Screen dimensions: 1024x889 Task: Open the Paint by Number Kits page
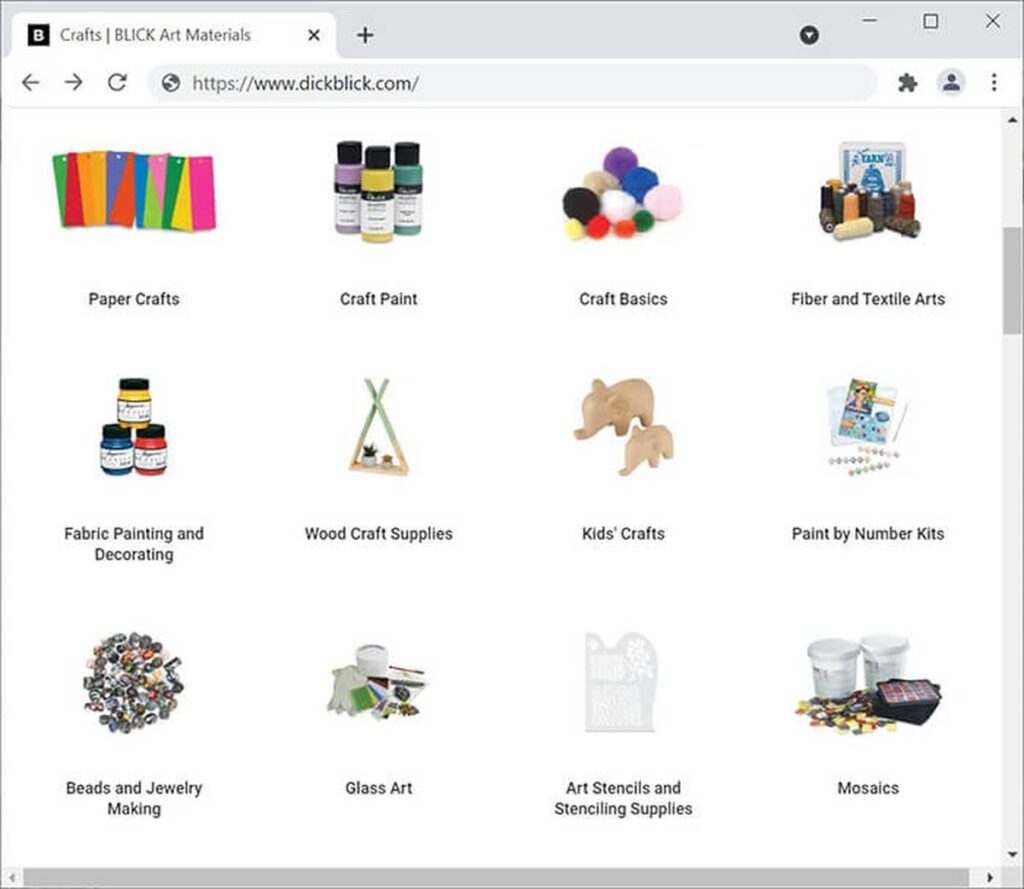tap(868, 533)
